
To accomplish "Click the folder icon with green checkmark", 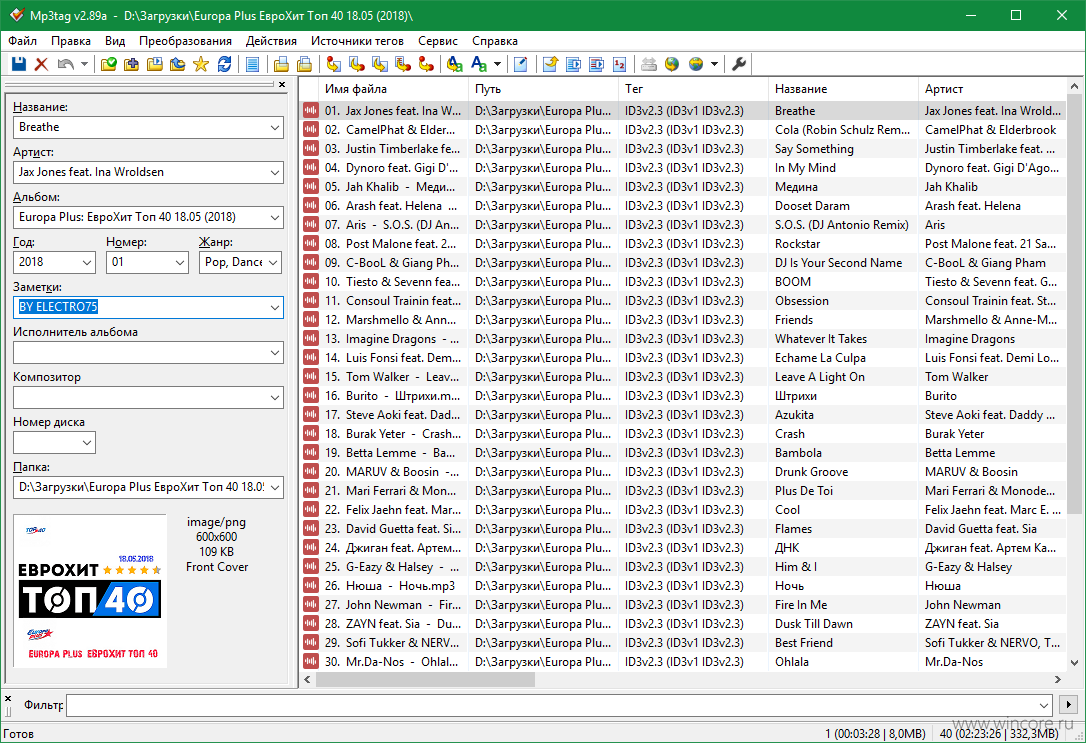I will [109, 64].
